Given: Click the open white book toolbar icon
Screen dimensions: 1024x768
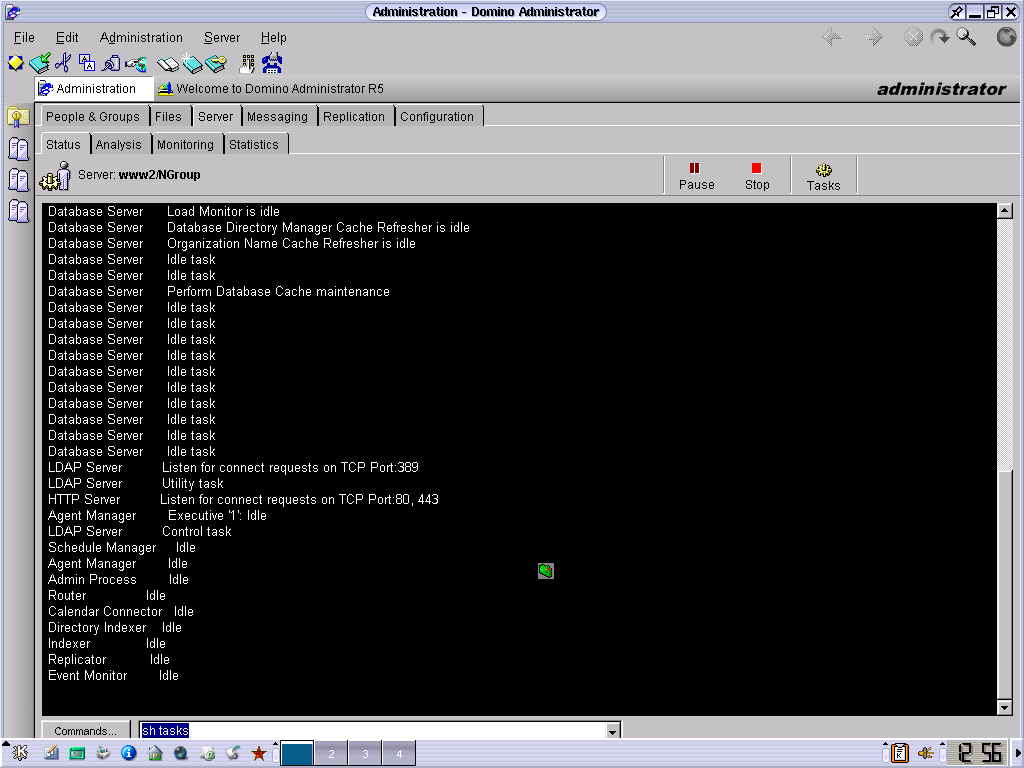Looking at the screenshot, I should 168,64.
